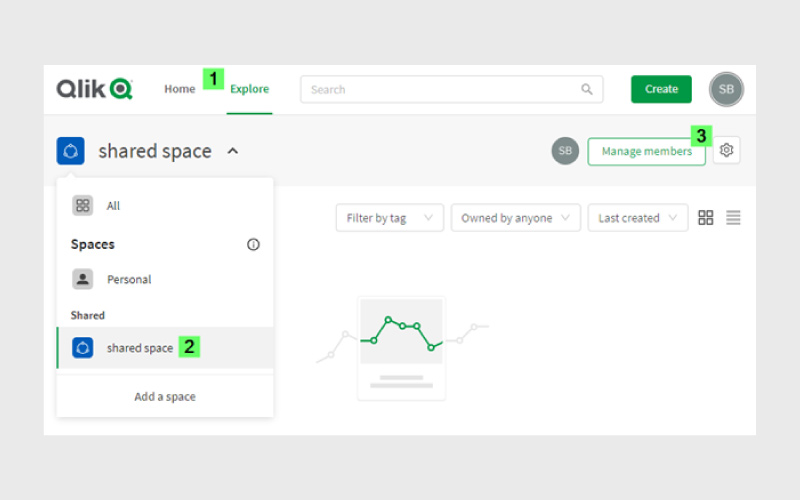Viewport: 800px width, 500px height.
Task: Open the Filter by tag dropdown
Action: pos(390,218)
